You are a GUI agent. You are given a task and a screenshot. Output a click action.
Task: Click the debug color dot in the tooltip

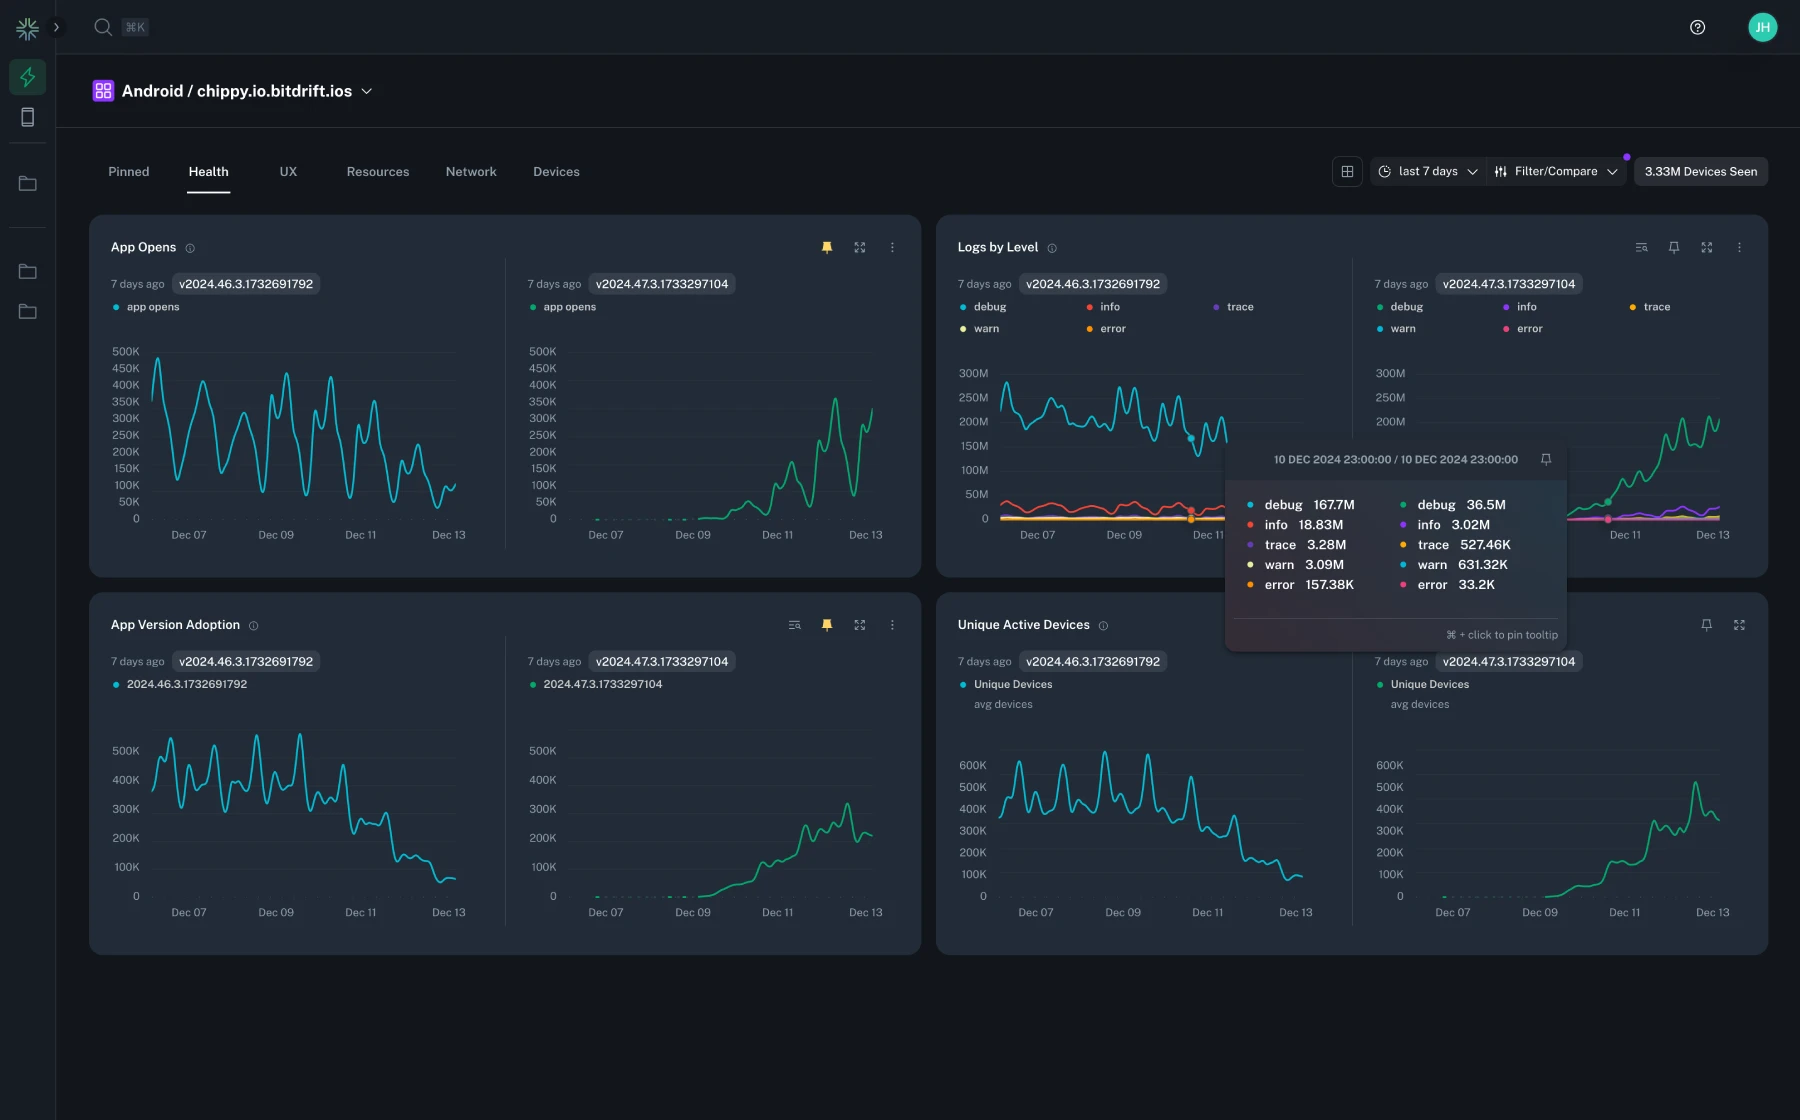pos(1252,505)
